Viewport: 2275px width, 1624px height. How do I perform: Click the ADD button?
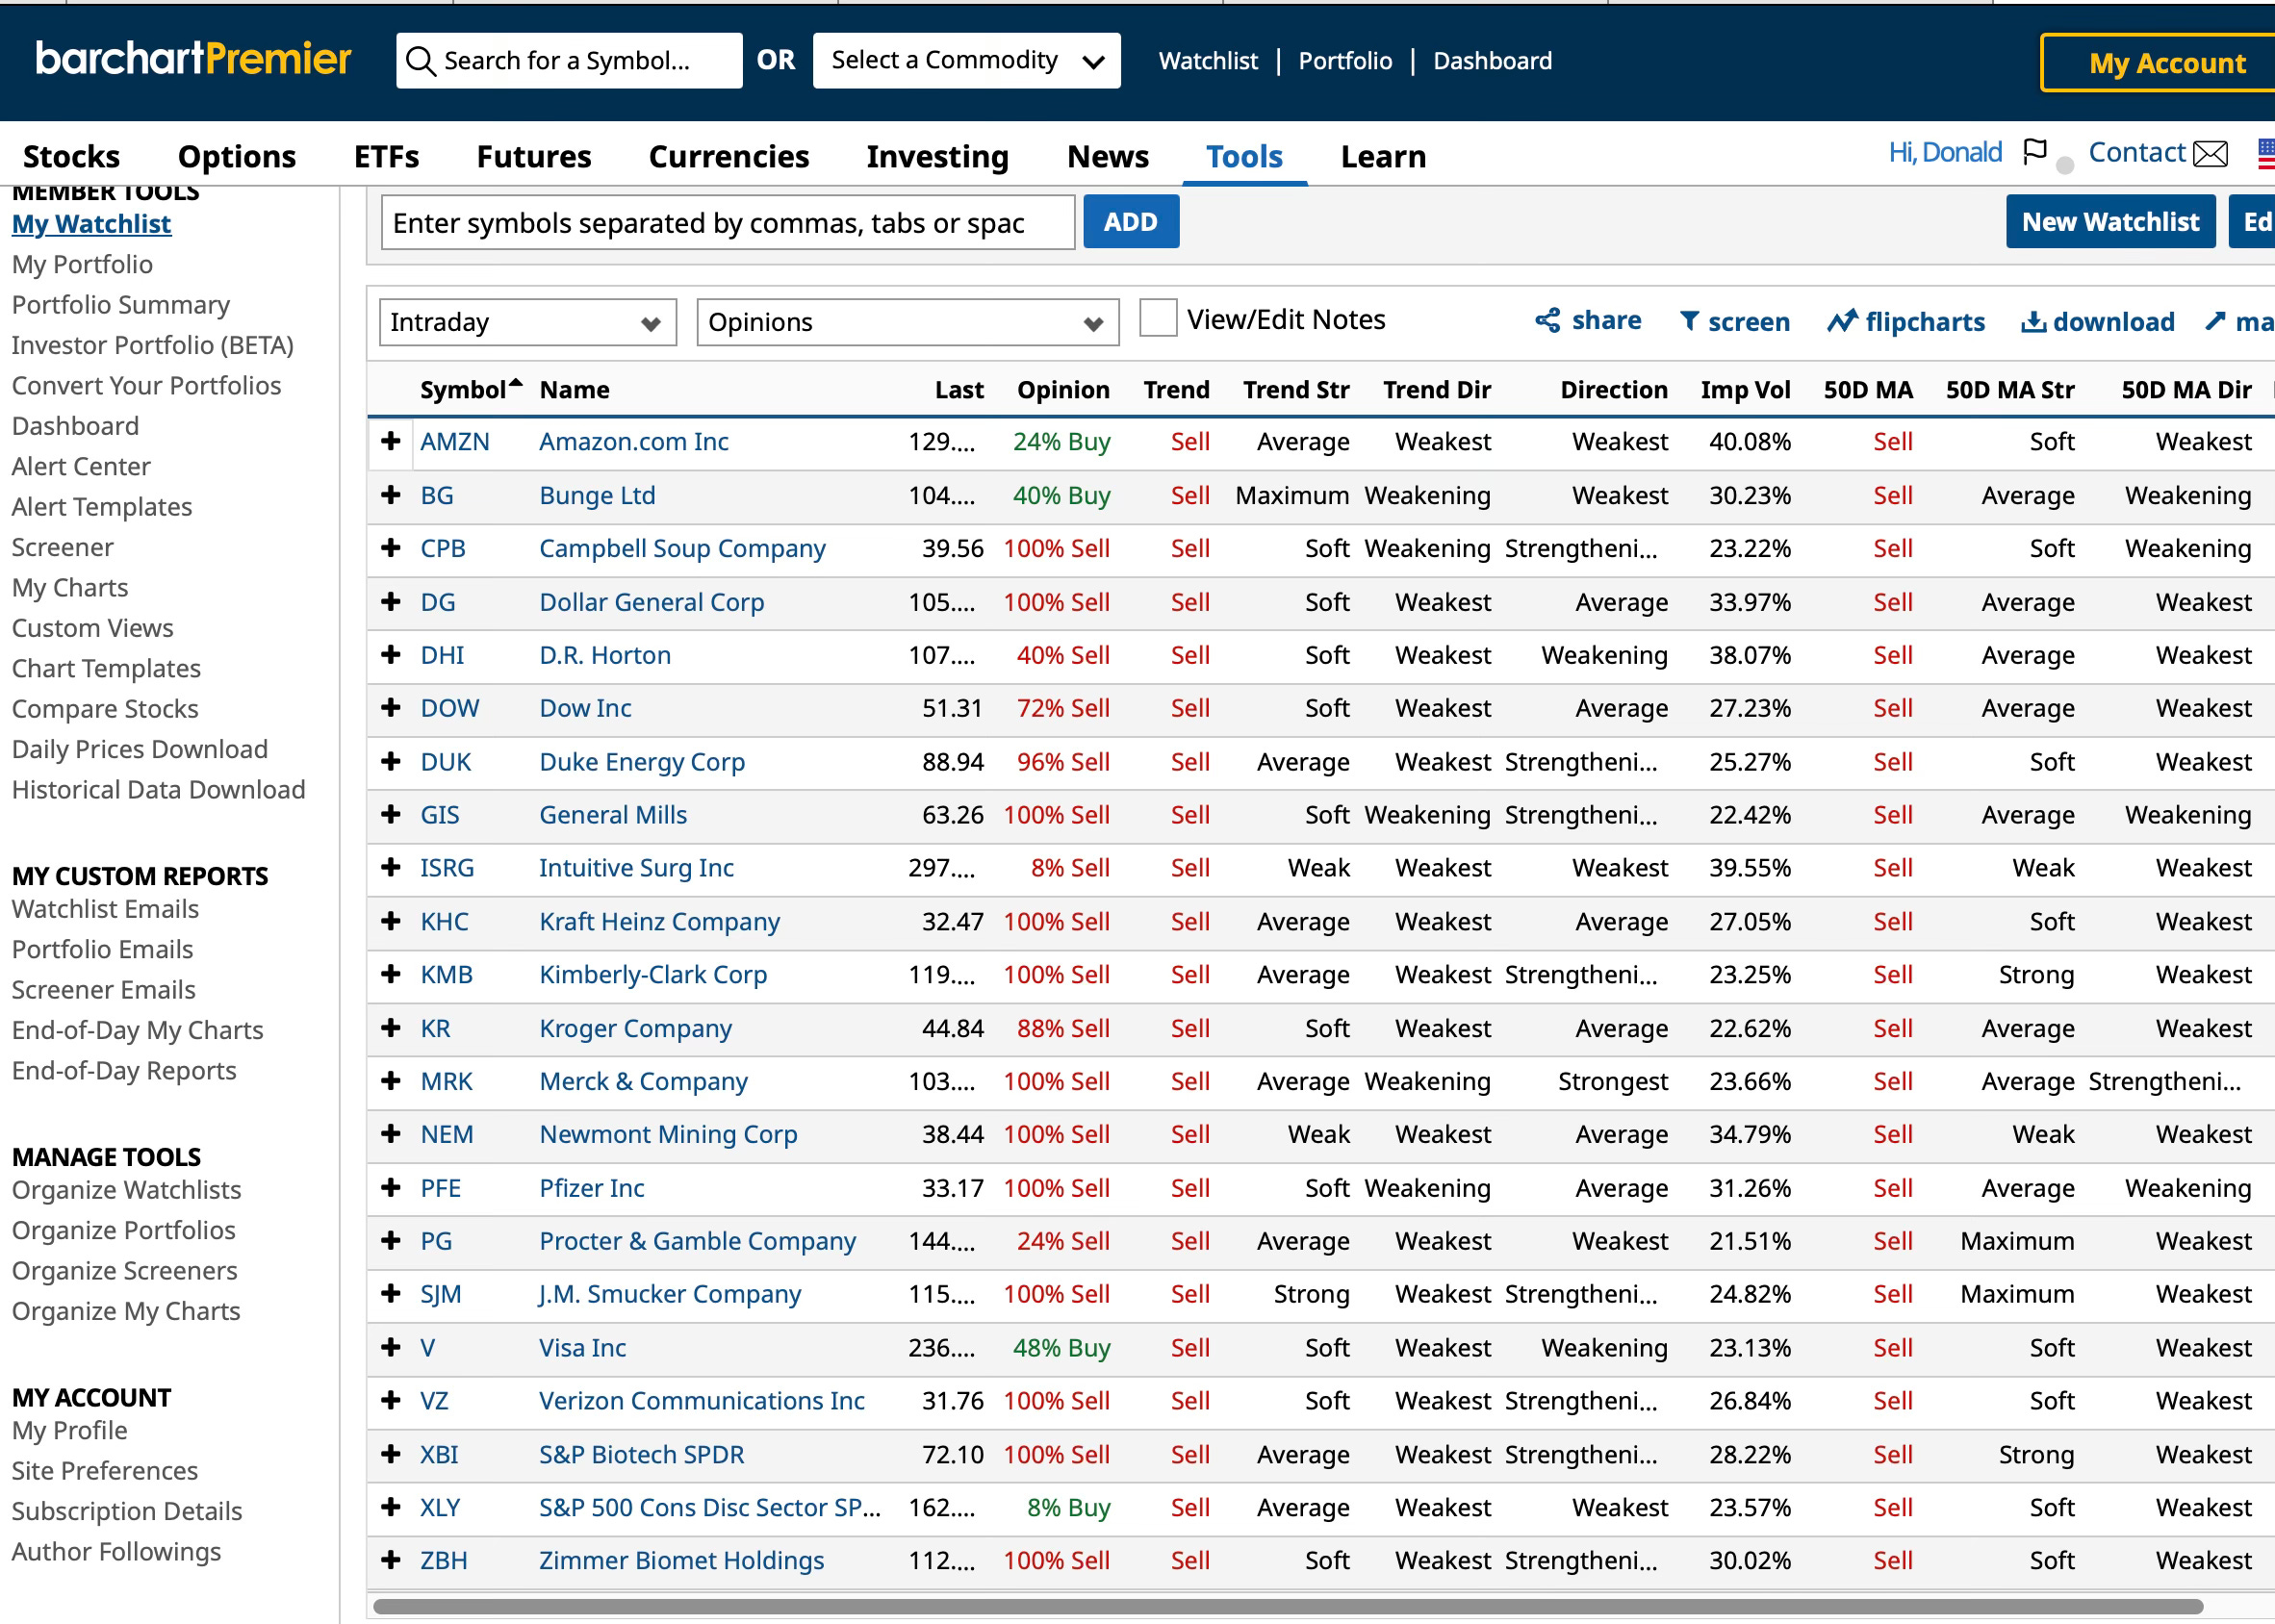pos(1131,222)
